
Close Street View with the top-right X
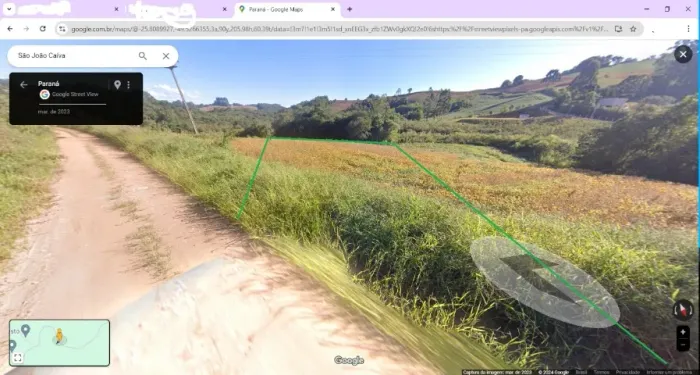(683, 54)
